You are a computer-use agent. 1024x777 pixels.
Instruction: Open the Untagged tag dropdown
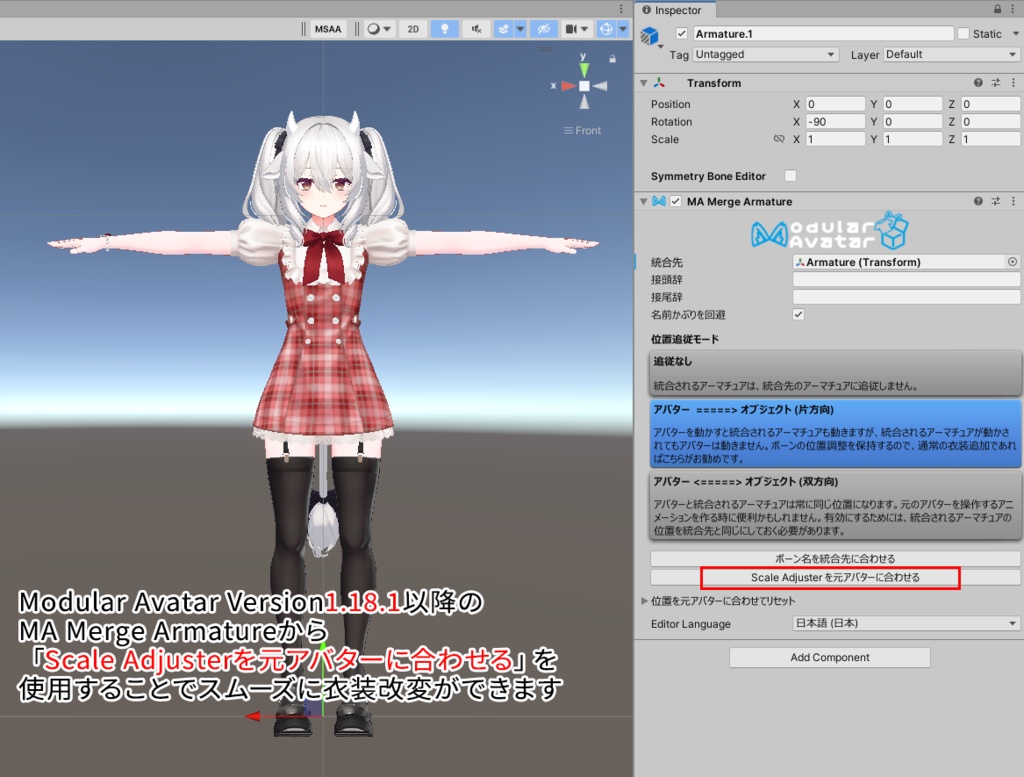[765, 54]
